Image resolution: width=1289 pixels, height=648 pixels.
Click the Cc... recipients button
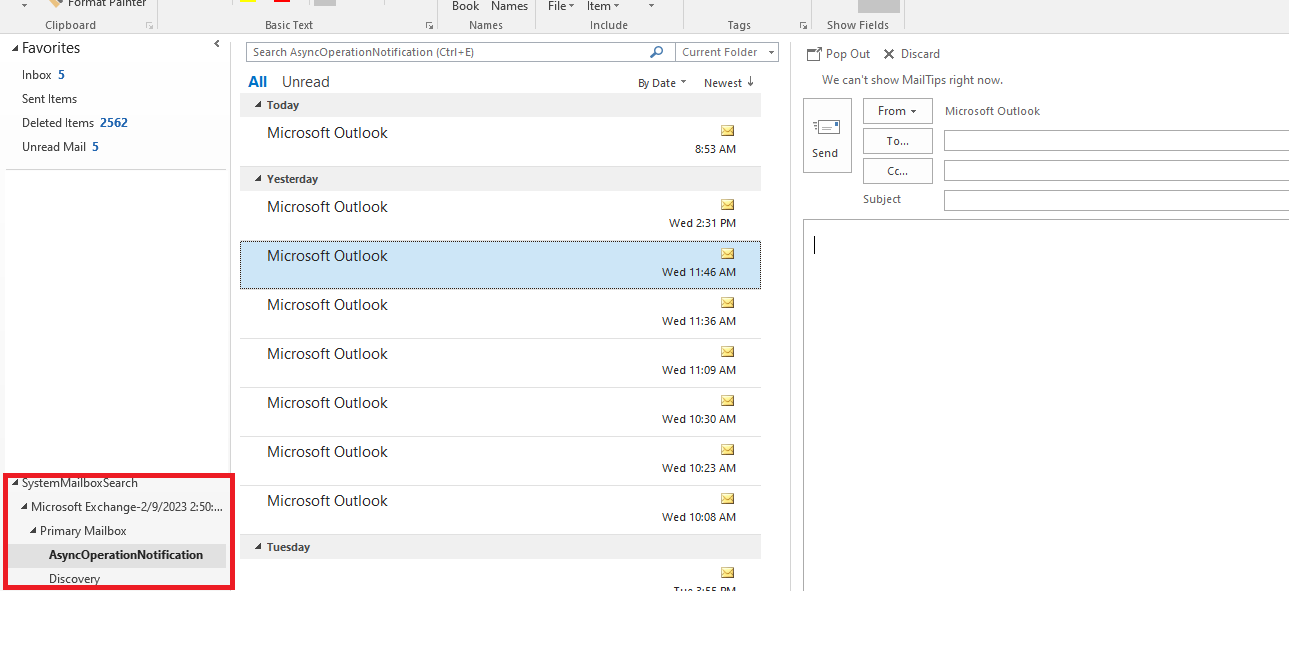[898, 171]
